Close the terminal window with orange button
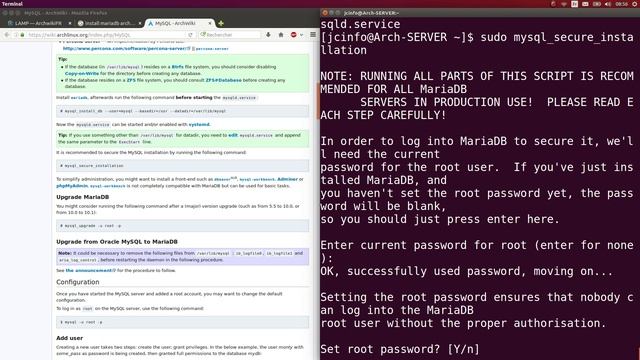Image resolution: width=640 pixels, height=360 pixels. (x=325, y=13)
